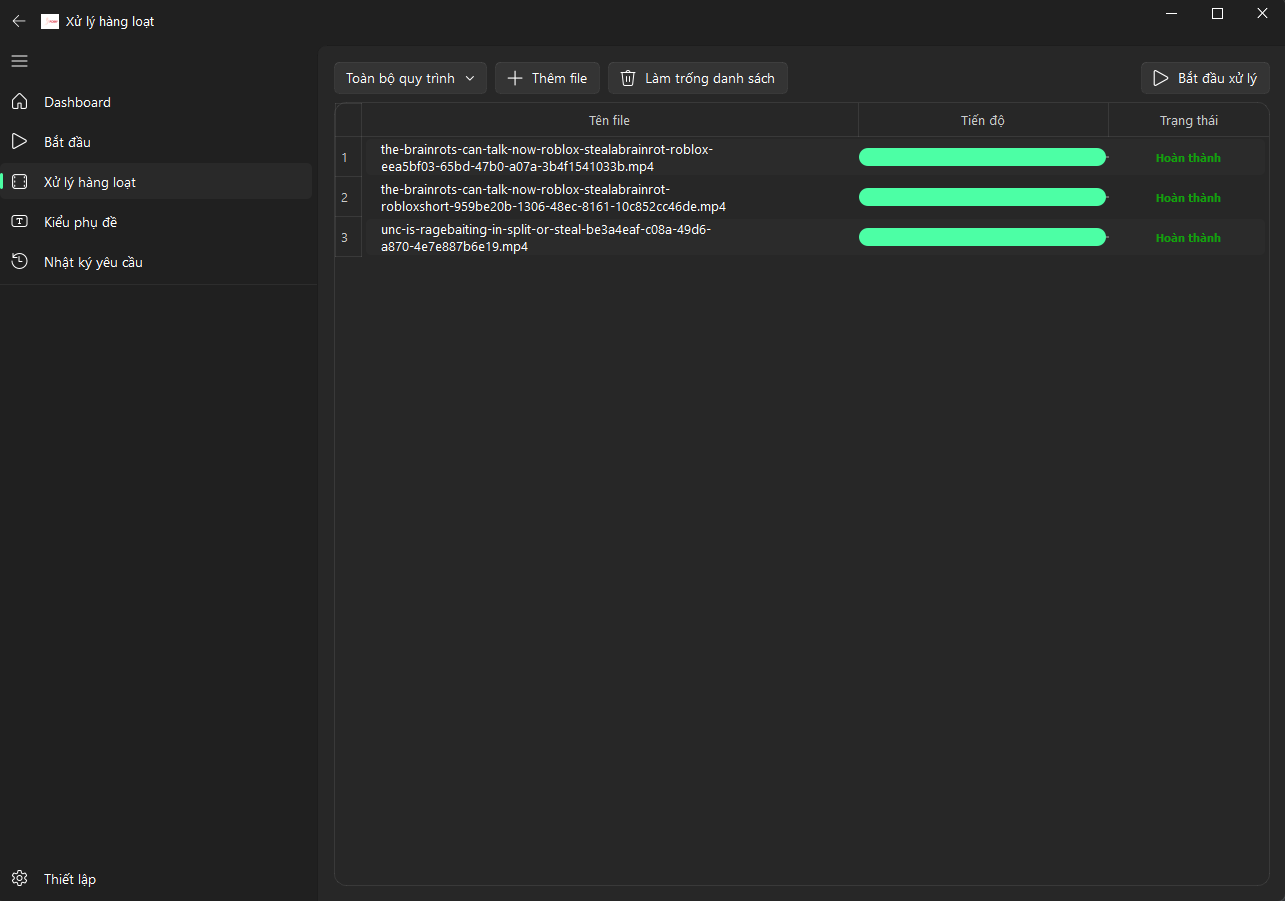Click the Nhật ký yêu cầu history icon
The height and width of the screenshot is (901, 1285).
[19, 262]
